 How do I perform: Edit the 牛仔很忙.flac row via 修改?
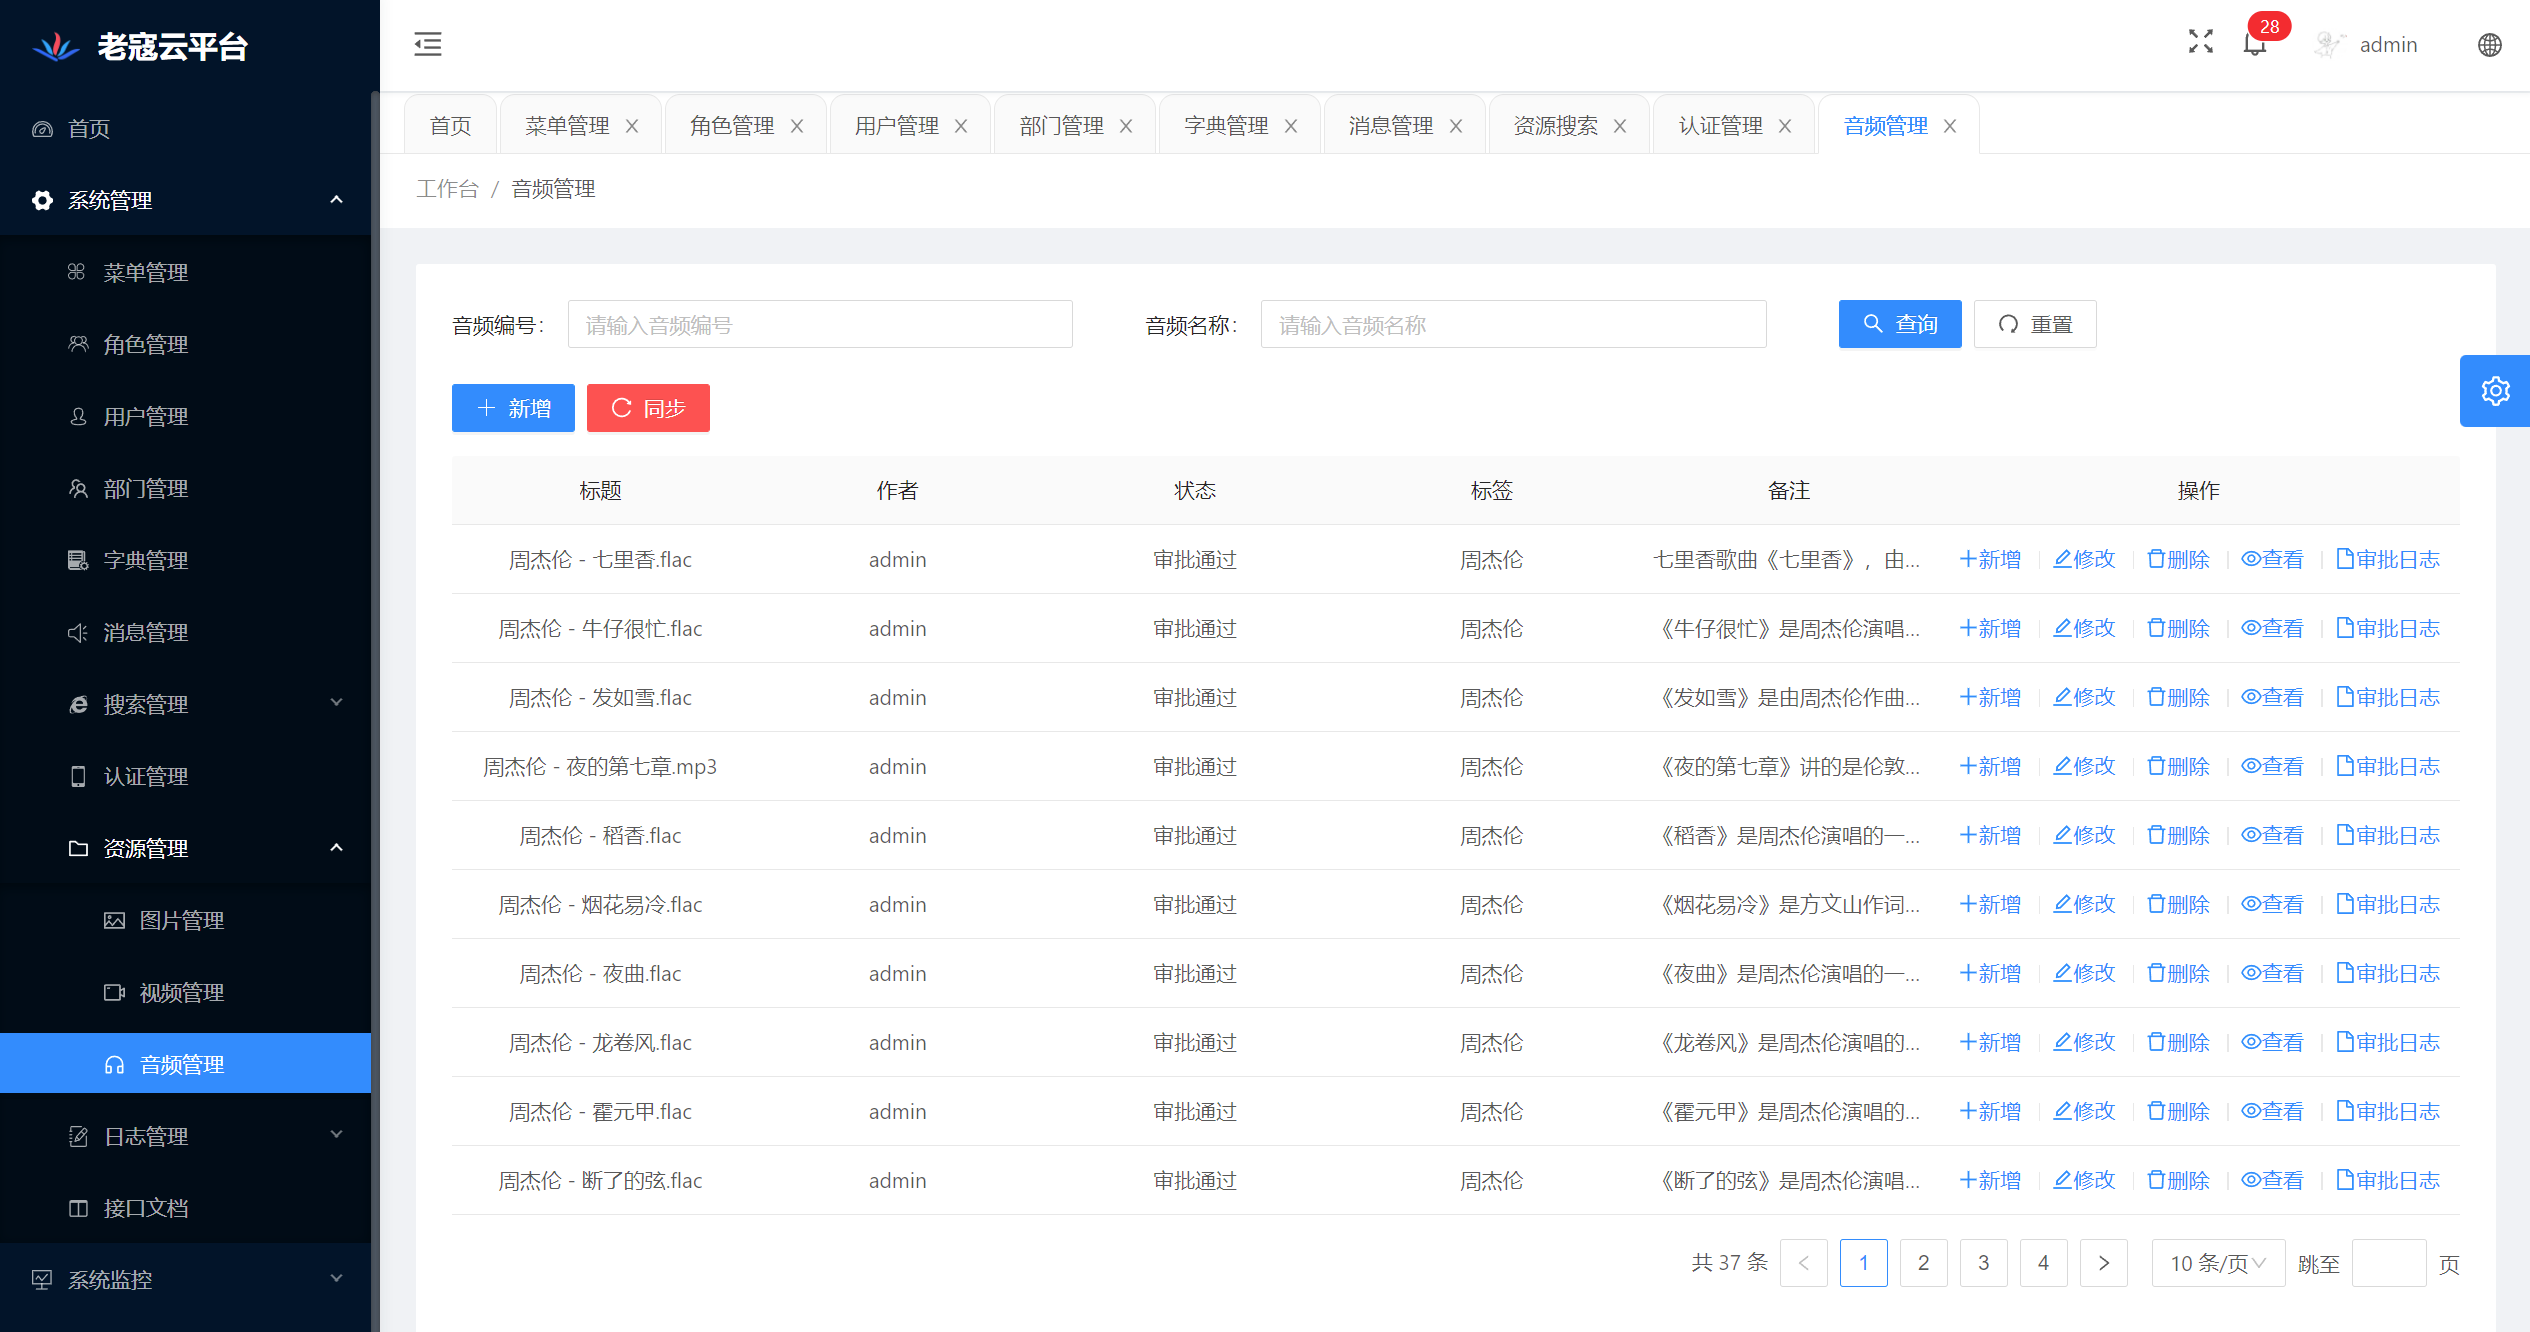click(2084, 629)
